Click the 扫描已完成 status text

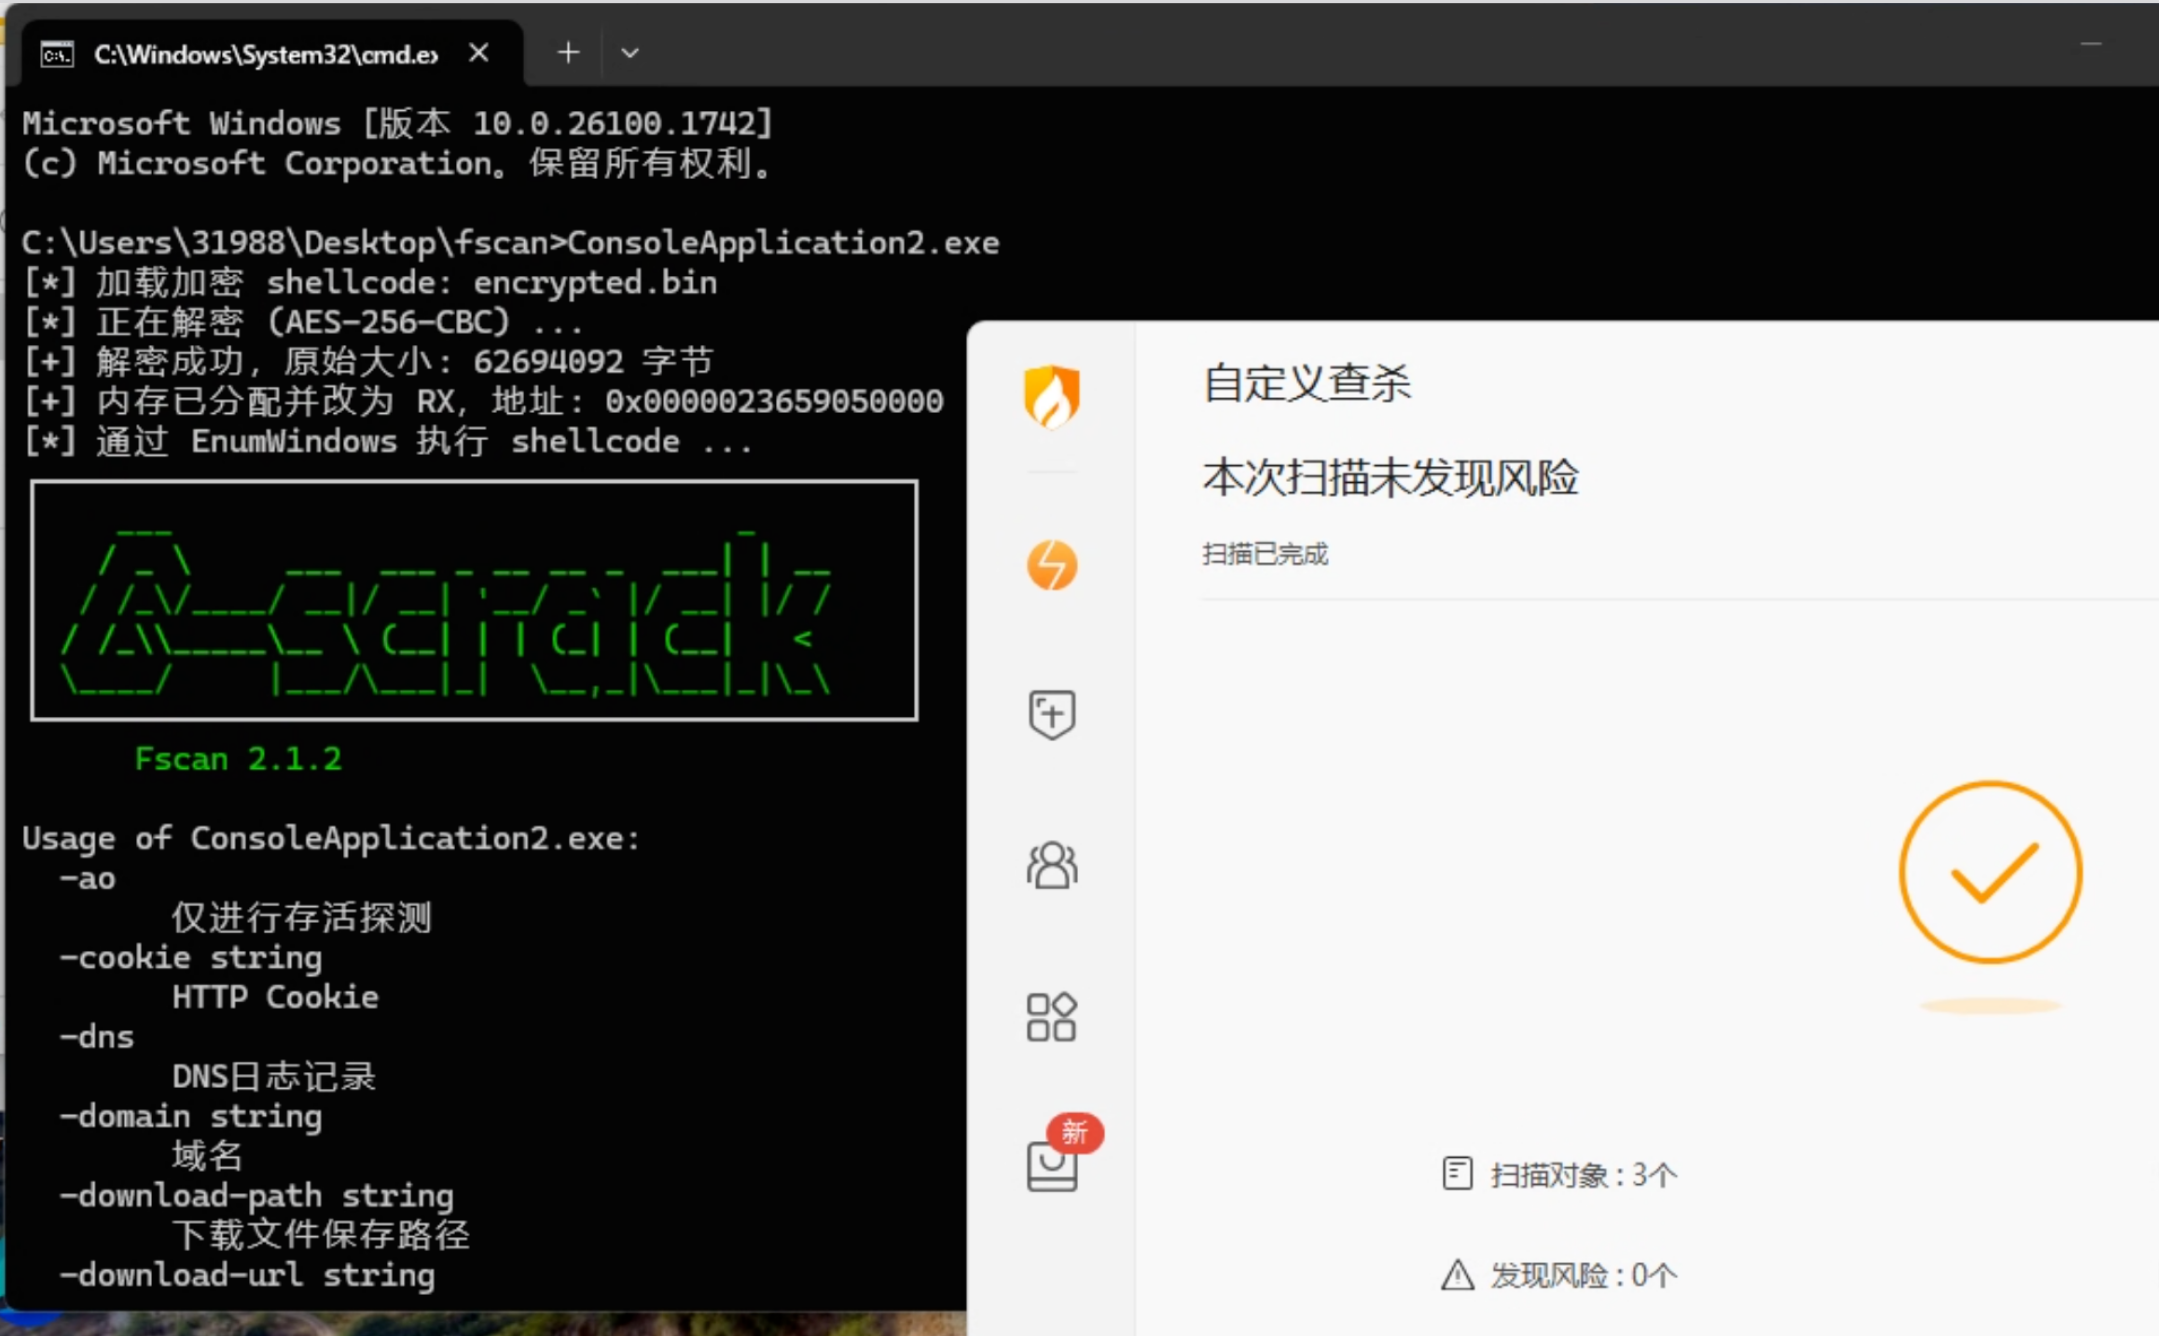[x=1265, y=554]
